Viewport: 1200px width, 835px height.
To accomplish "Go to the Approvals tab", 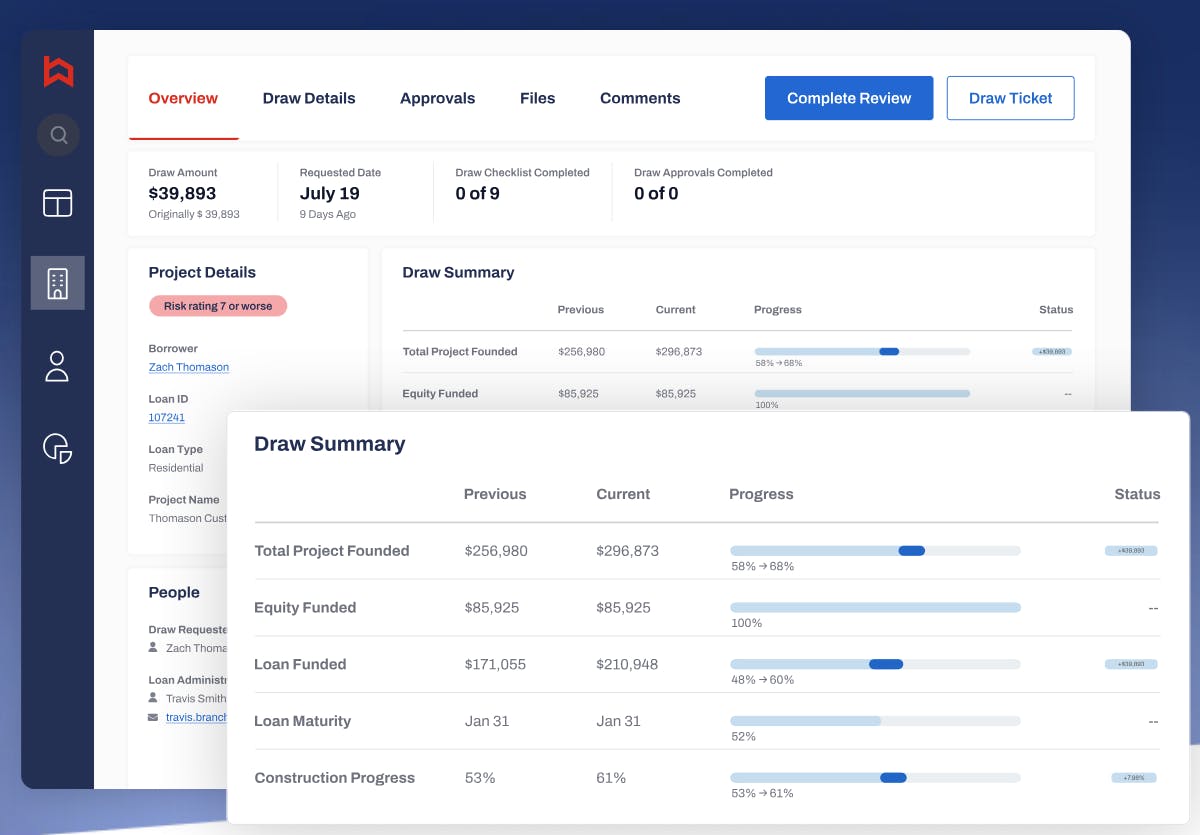I will [437, 98].
